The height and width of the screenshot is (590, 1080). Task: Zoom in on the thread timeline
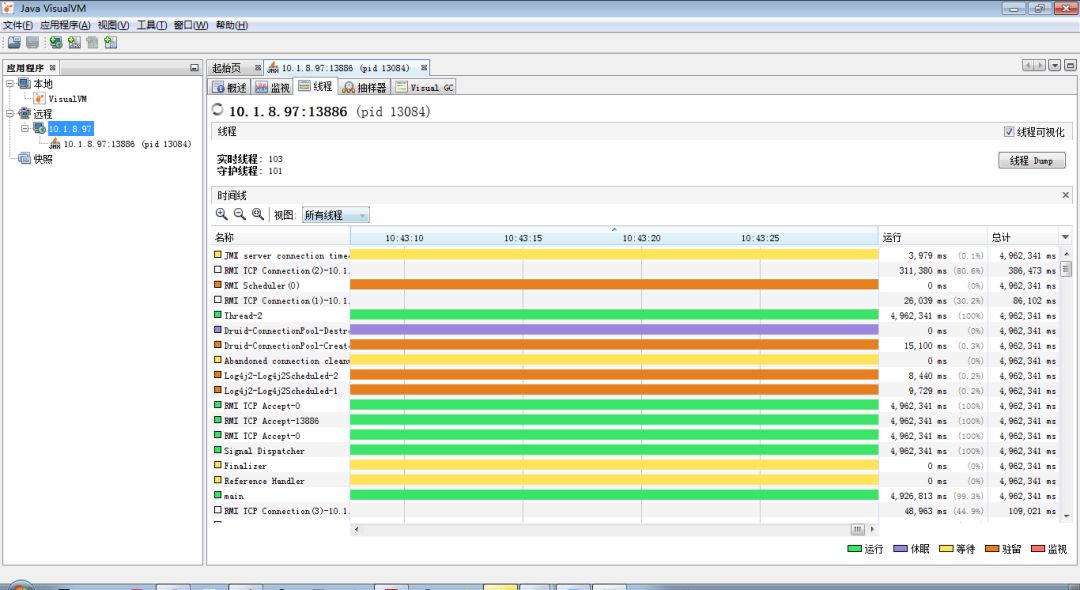(x=222, y=214)
